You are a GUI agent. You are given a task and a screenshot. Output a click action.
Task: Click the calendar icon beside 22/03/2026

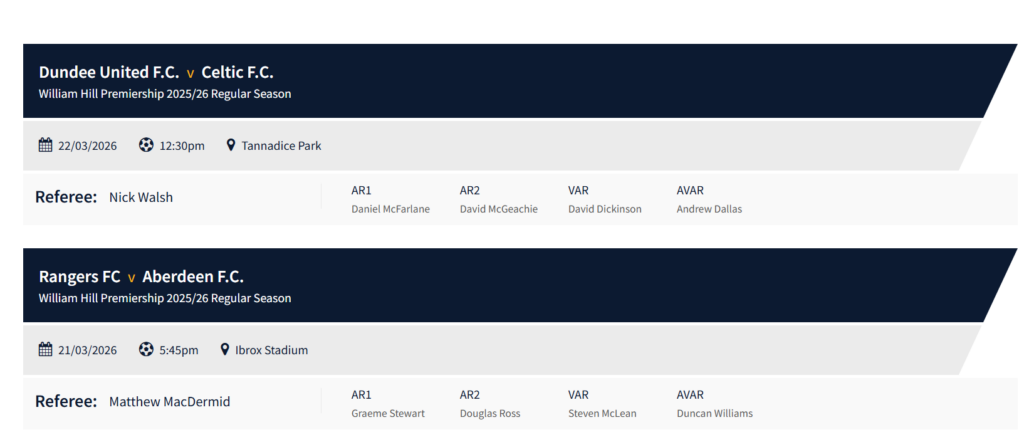[x=45, y=145]
